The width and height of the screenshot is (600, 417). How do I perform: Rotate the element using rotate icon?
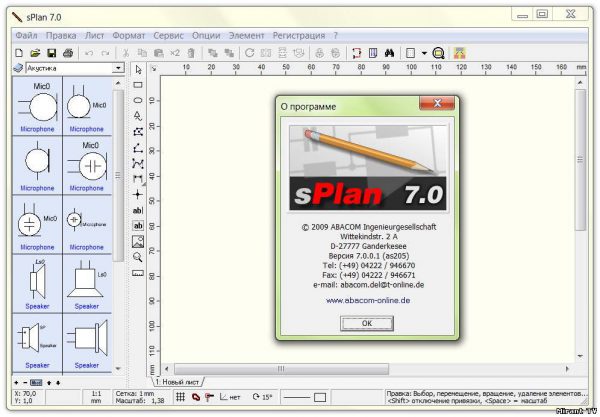pyautogui.click(x=249, y=53)
